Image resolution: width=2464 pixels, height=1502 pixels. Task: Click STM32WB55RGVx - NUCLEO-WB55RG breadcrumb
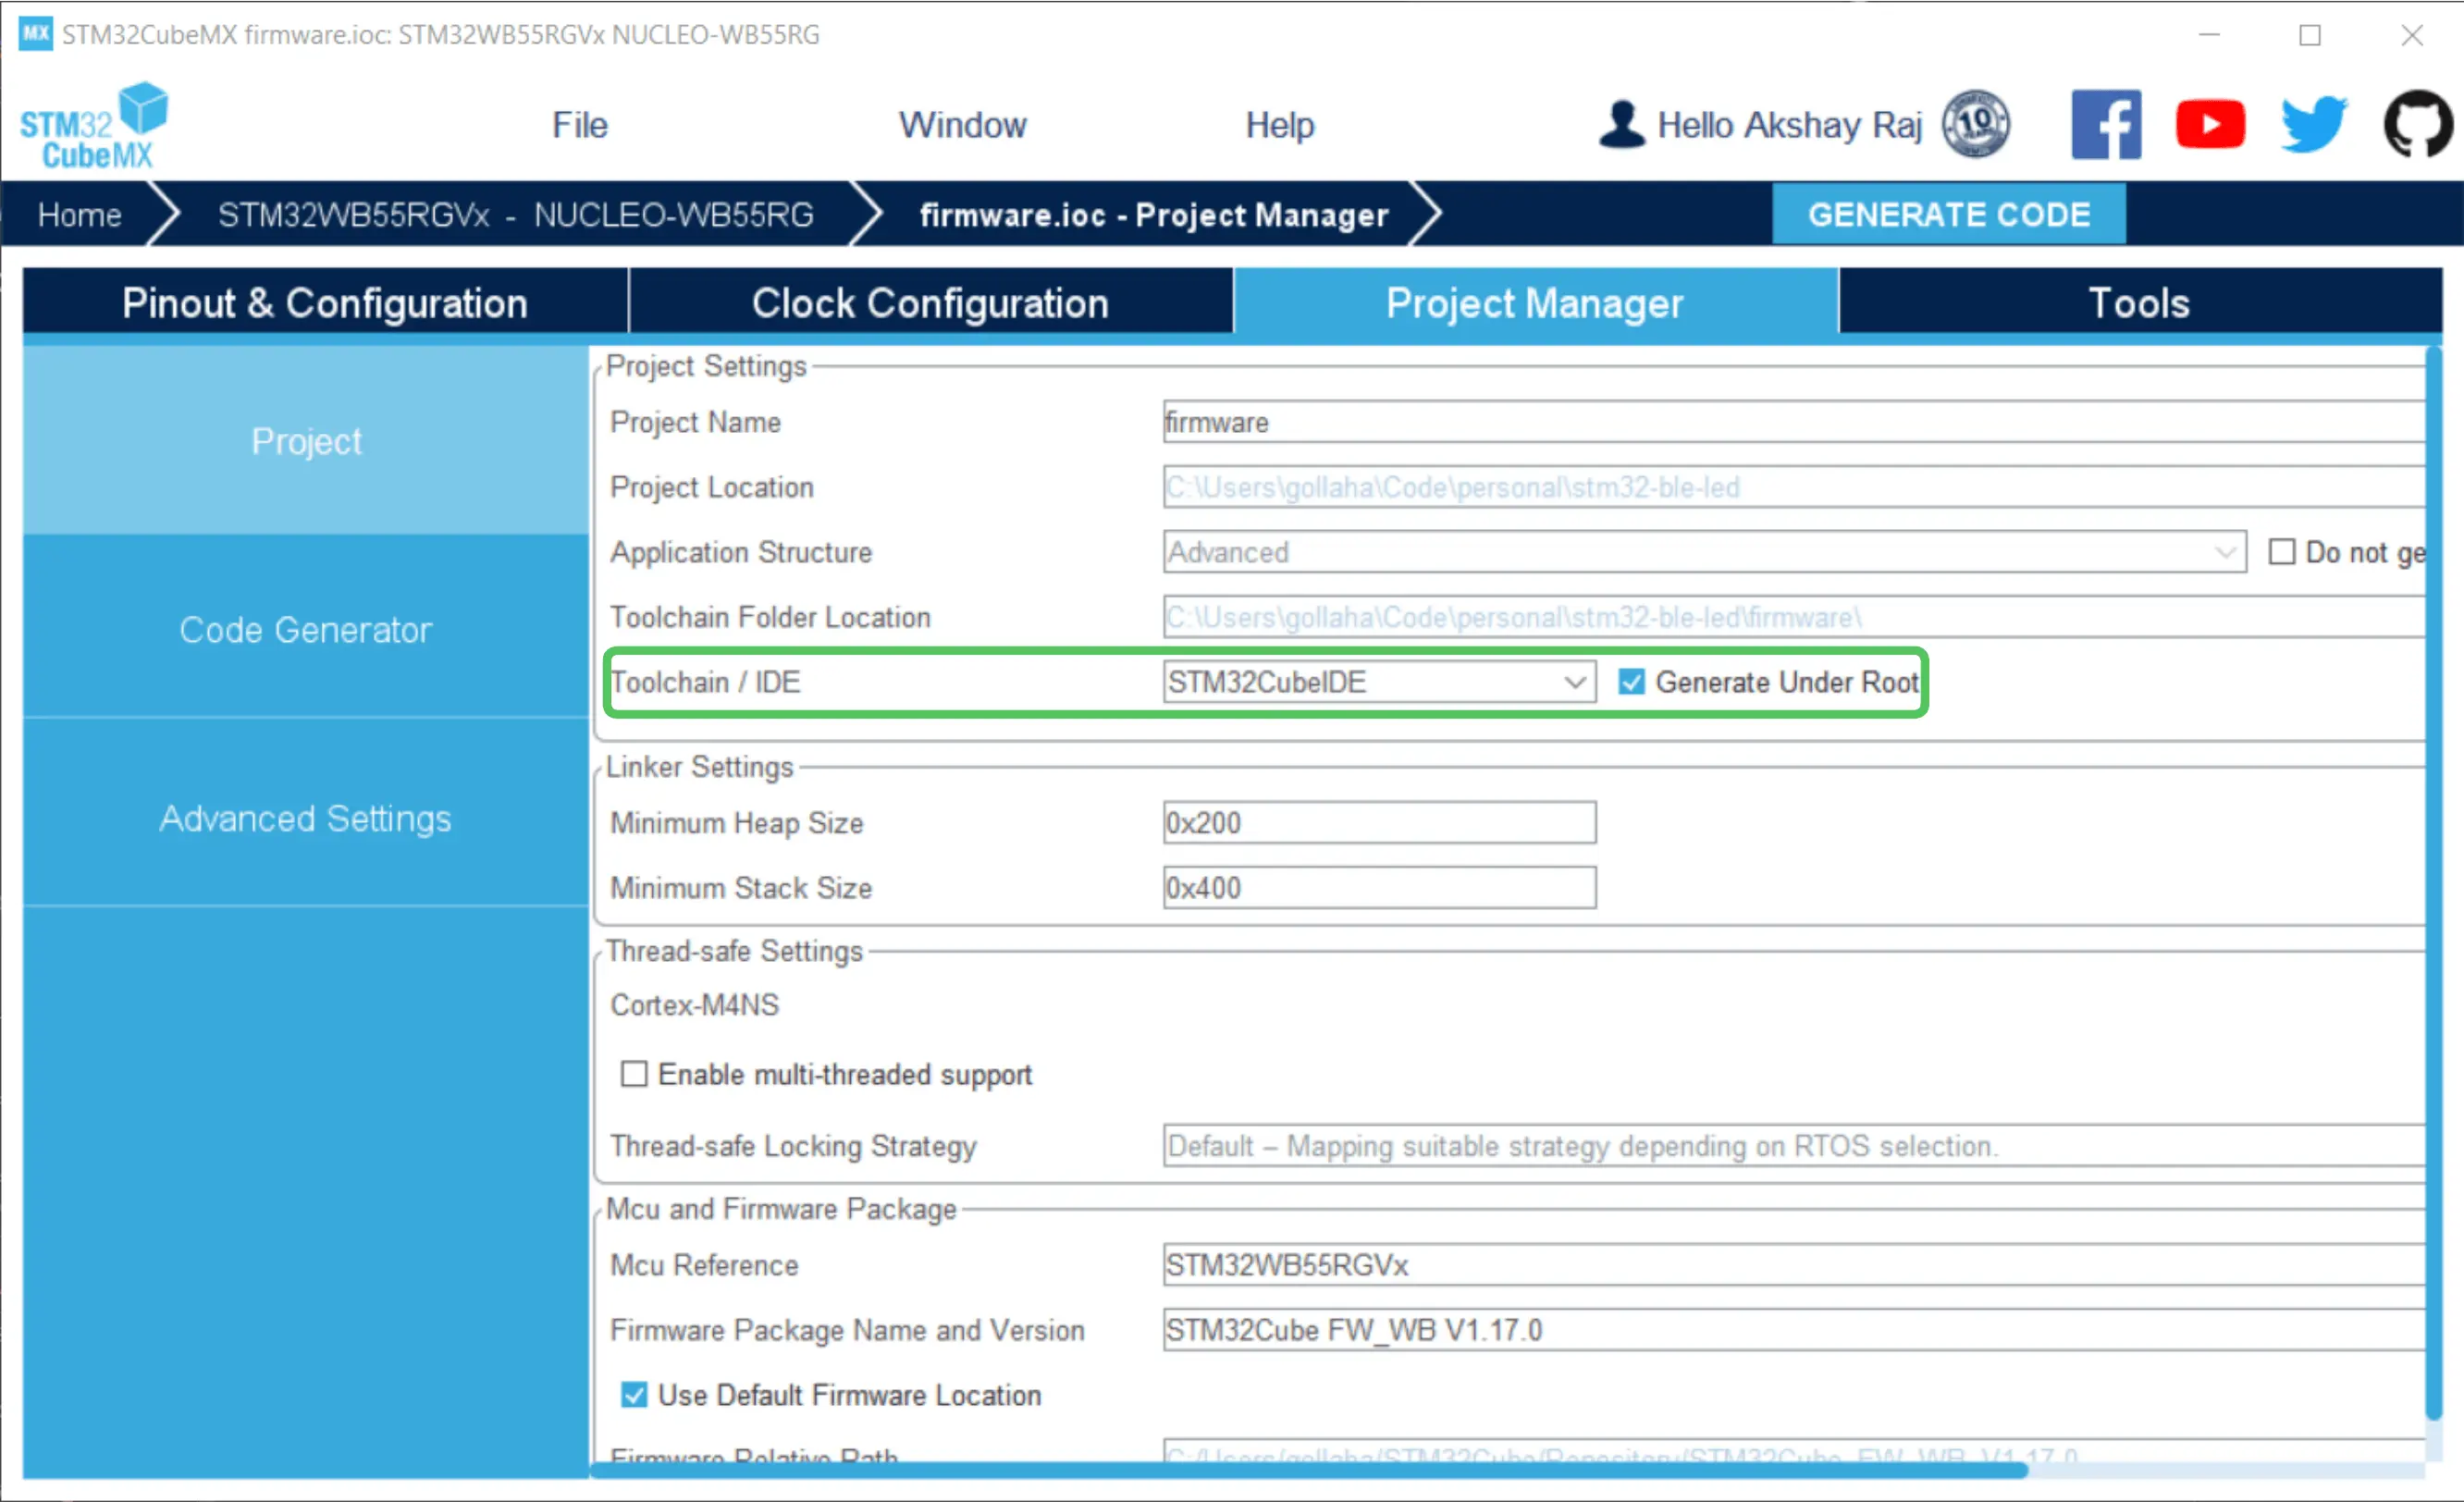click(516, 214)
